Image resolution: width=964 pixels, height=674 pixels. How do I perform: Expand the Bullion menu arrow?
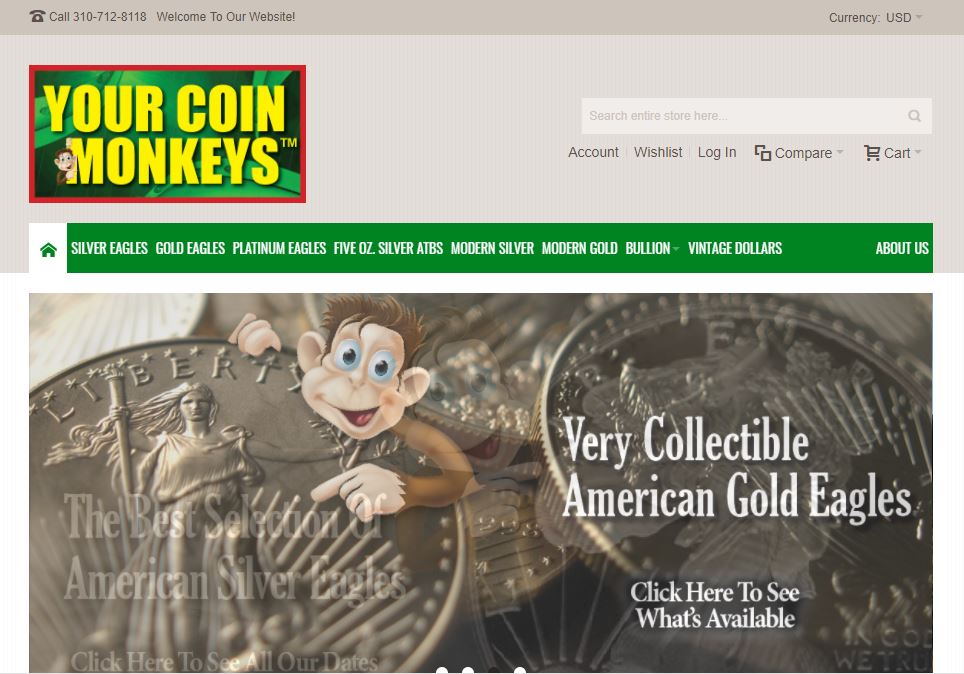[x=676, y=248]
